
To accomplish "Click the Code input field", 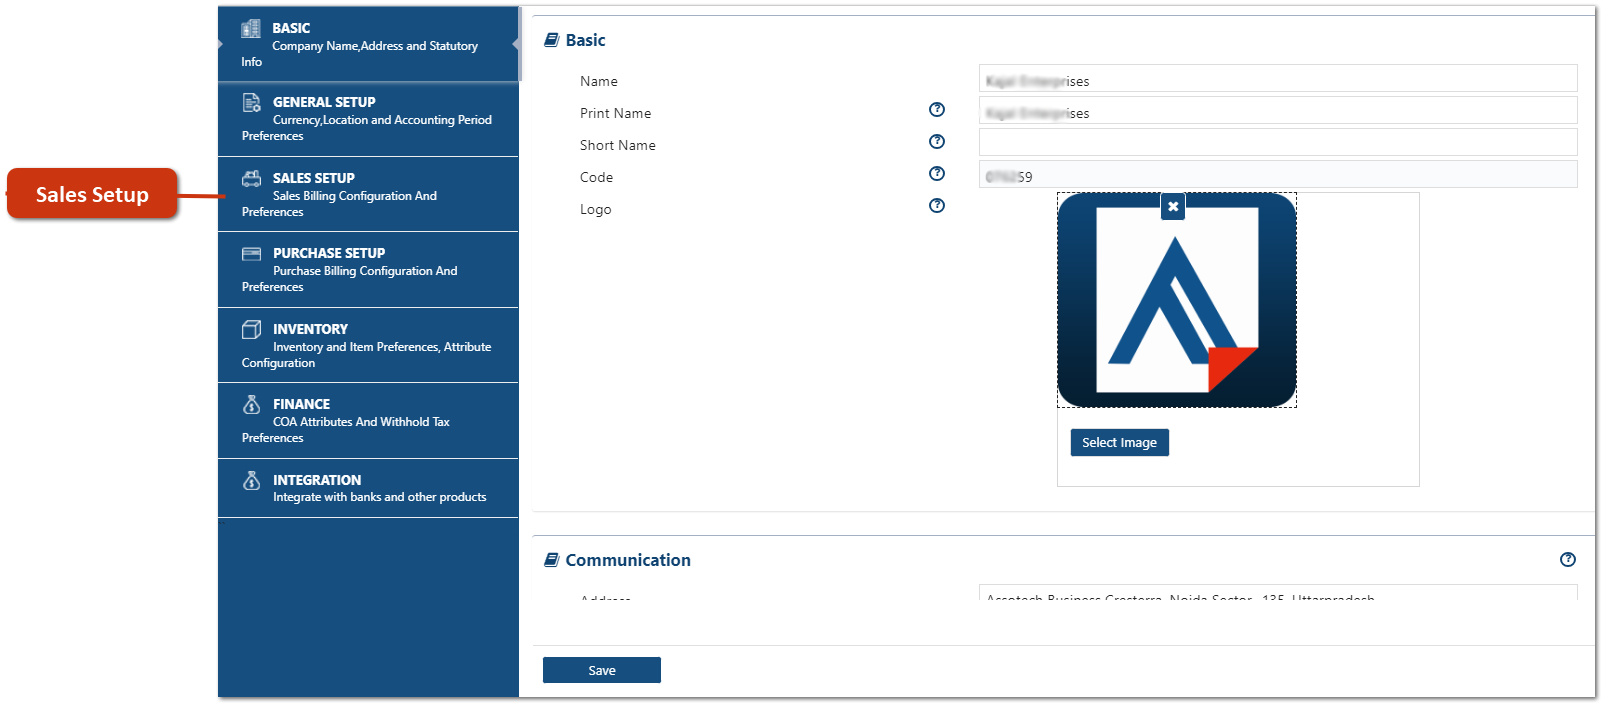I will click(x=1278, y=174).
